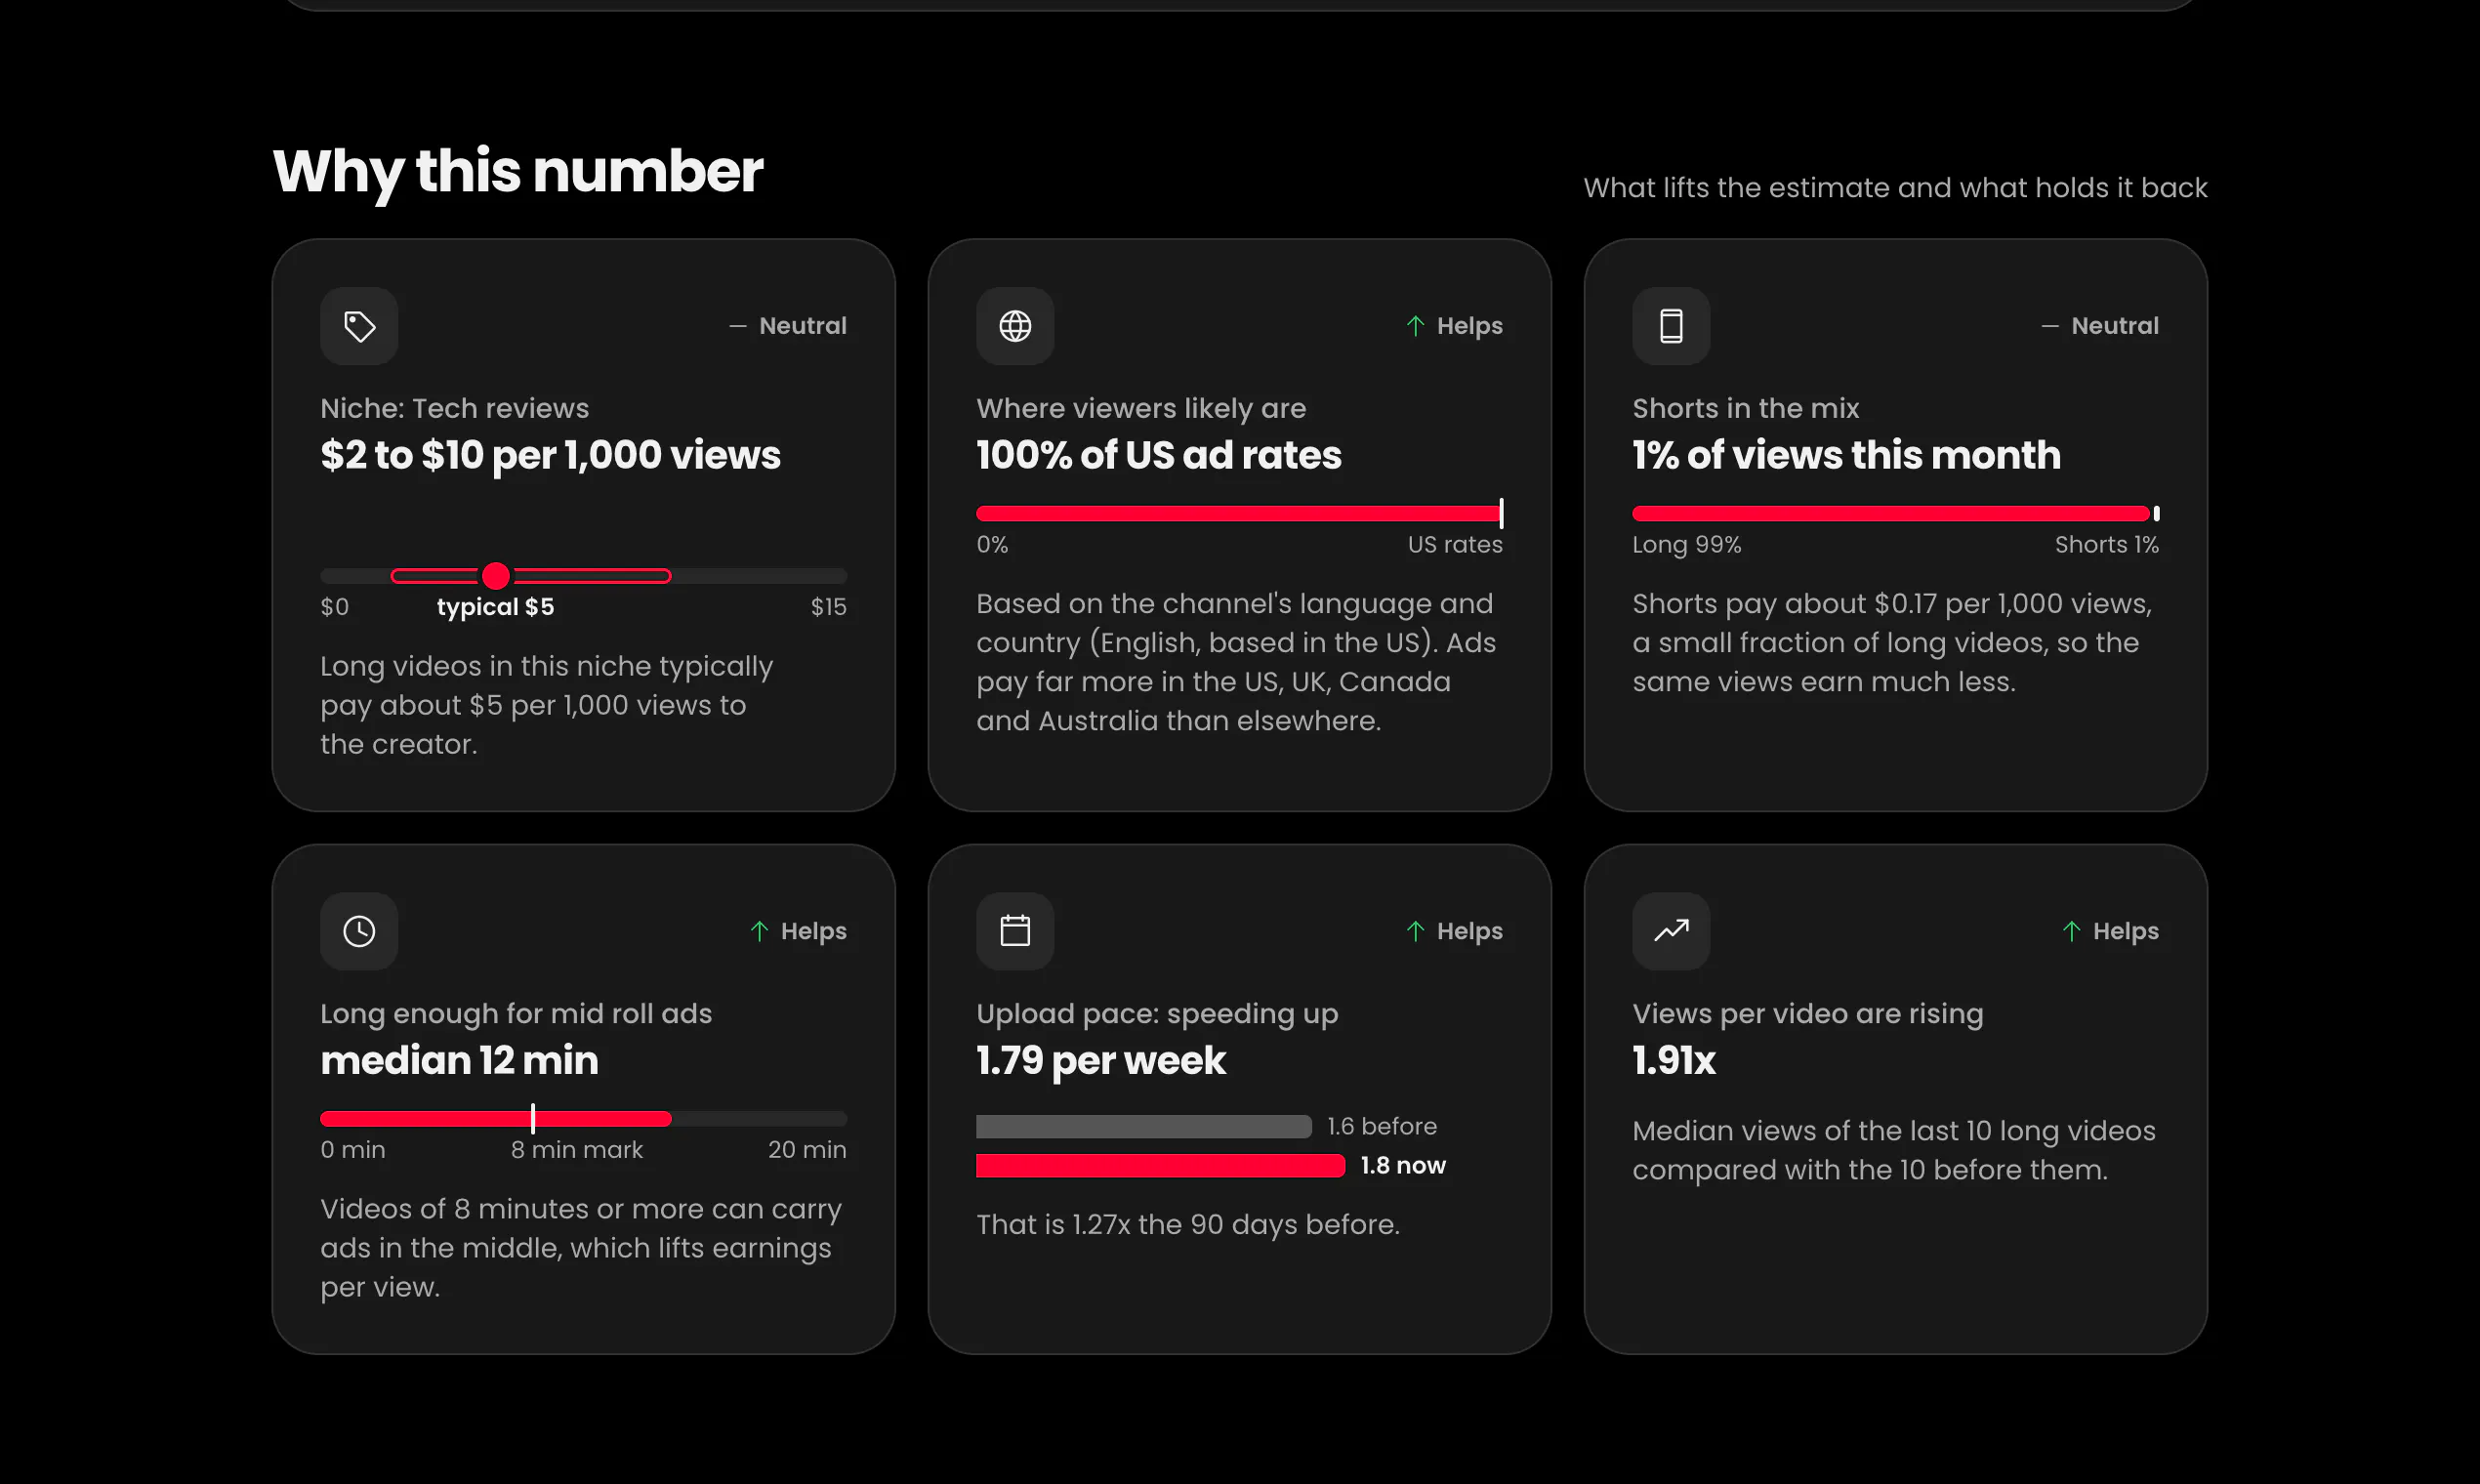Click the clock icon on mid roll card
This screenshot has width=2480, height=1484.
tap(359, 931)
